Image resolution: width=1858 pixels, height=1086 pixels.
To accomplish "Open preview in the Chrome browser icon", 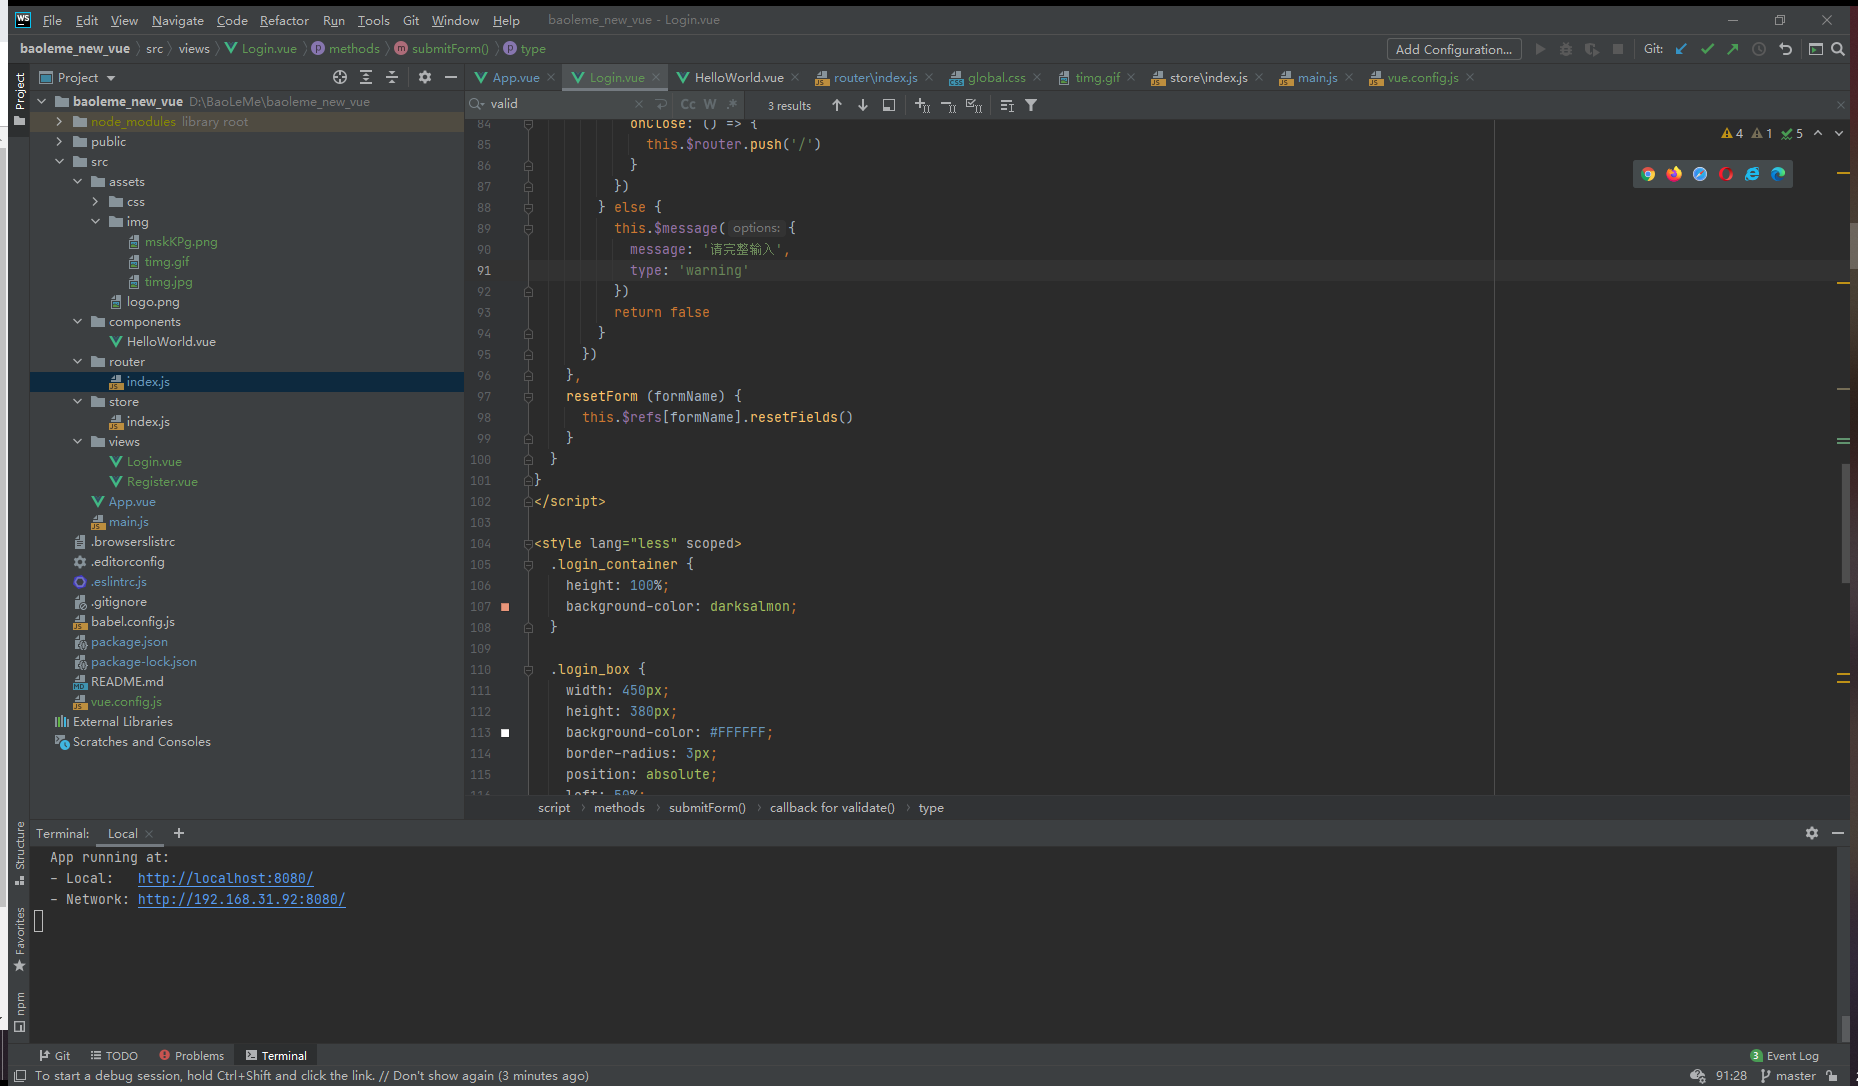I will (1648, 174).
